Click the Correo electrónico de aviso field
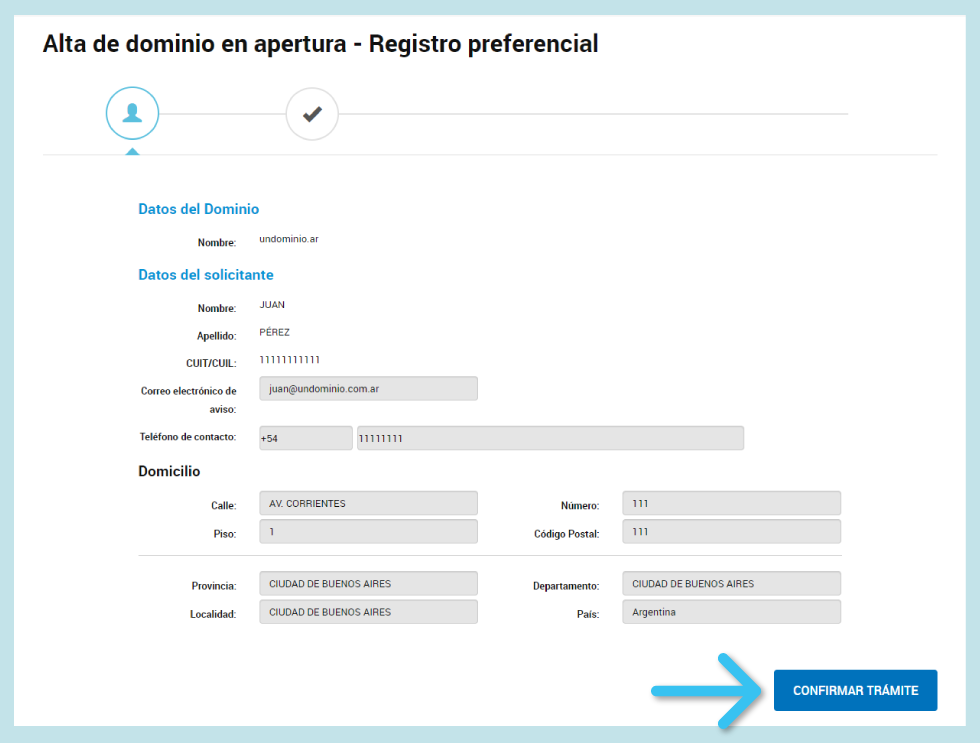Screen dimensions: 980x743 pyautogui.click(x=368, y=388)
